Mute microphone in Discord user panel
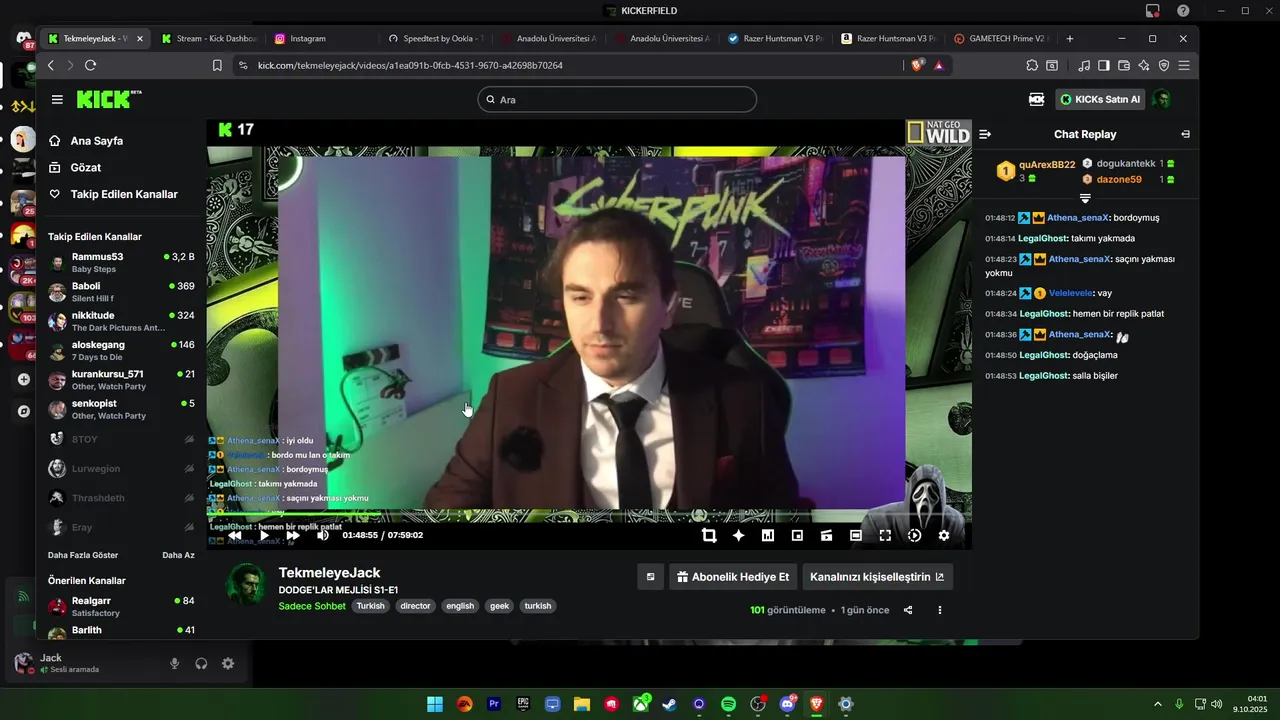1280x720 pixels. [174, 664]
